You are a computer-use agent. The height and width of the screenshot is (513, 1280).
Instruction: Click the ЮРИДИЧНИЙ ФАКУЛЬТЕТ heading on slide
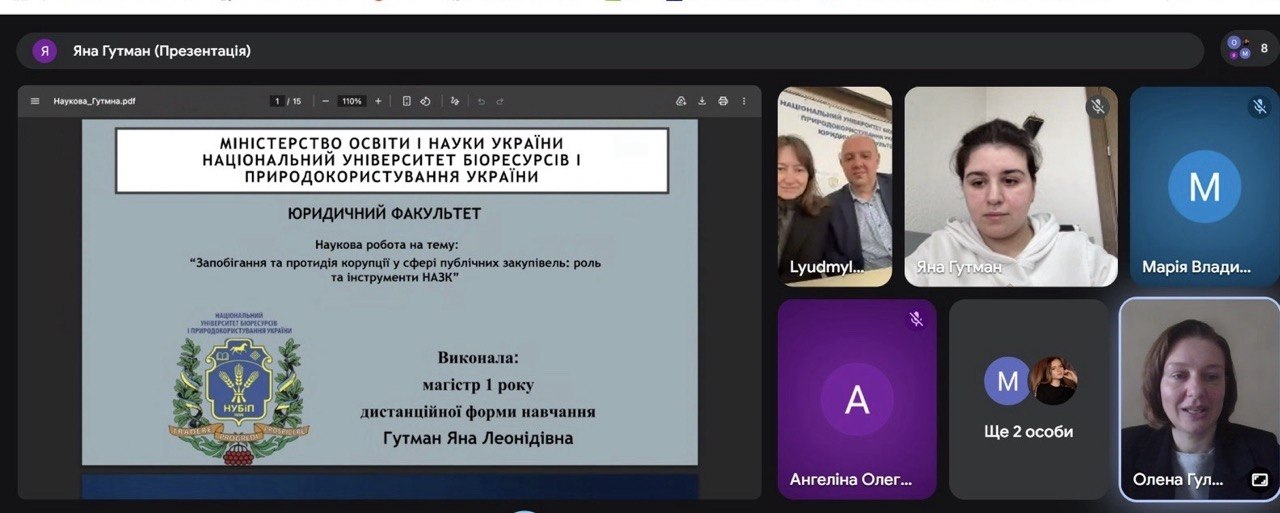click(x=384, y=214)
